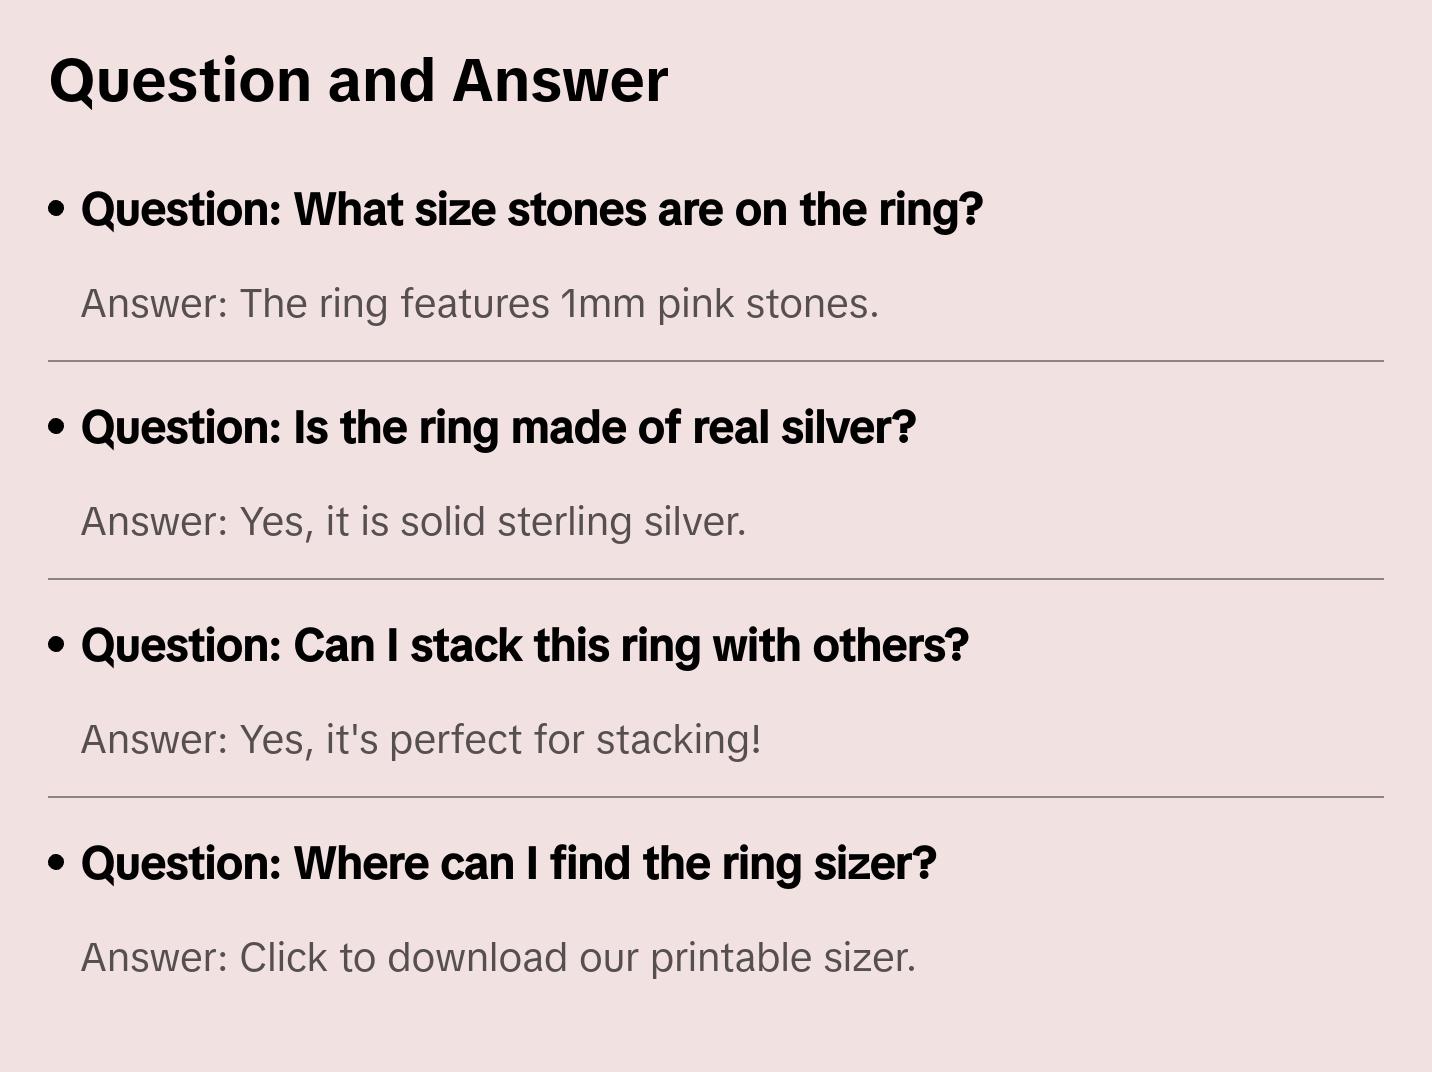Click the divider below the stacking answer
The width and height of the screenshot is (1432, 1072).
tap(716, 797)
